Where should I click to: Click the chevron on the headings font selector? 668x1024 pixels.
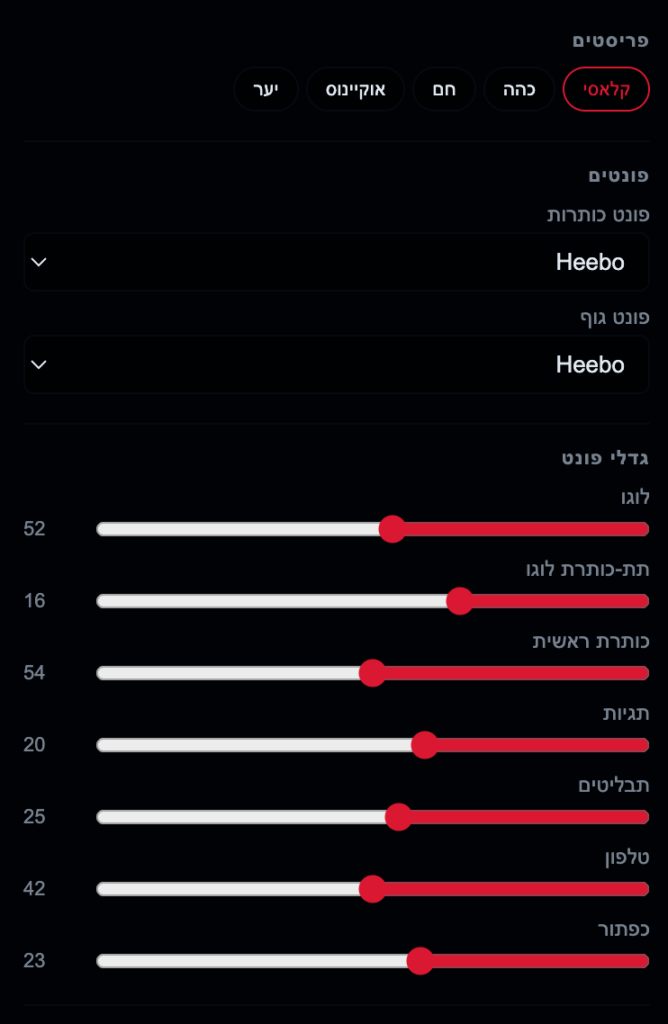click(39, 262)
